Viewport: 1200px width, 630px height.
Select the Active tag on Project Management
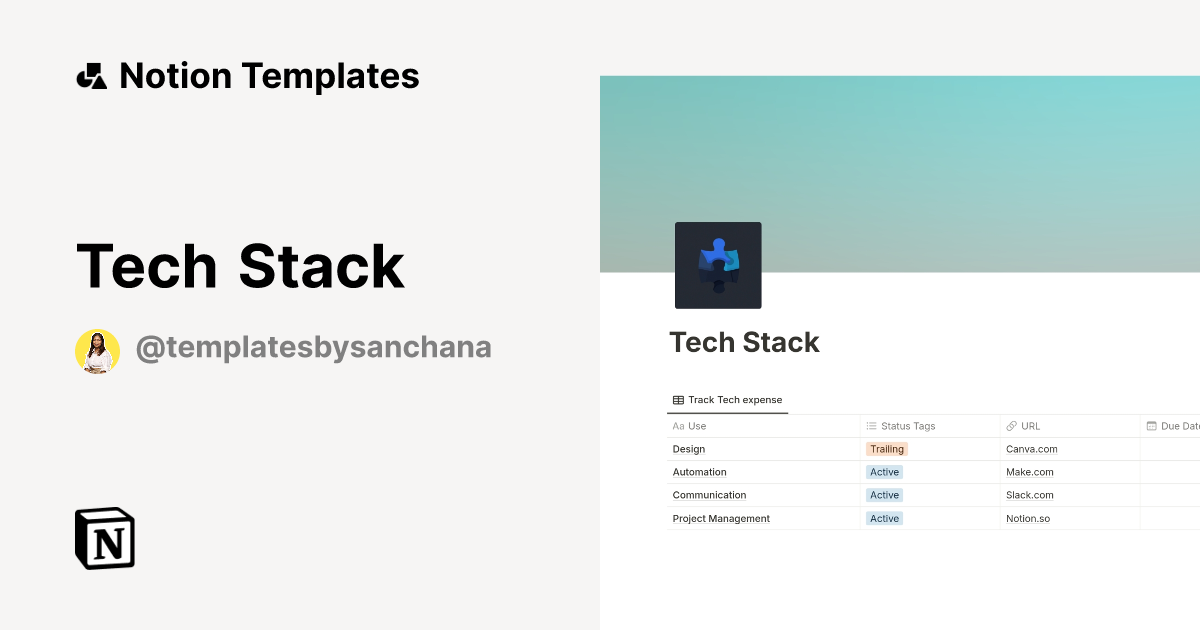(884, 518)
